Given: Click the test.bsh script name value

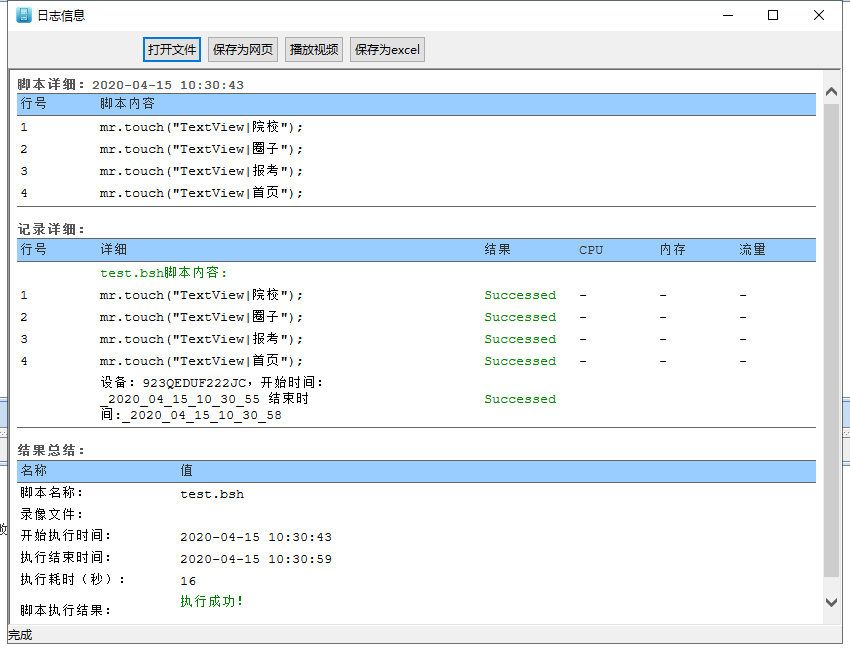Looking at the screenshot, I should [212, 494].
